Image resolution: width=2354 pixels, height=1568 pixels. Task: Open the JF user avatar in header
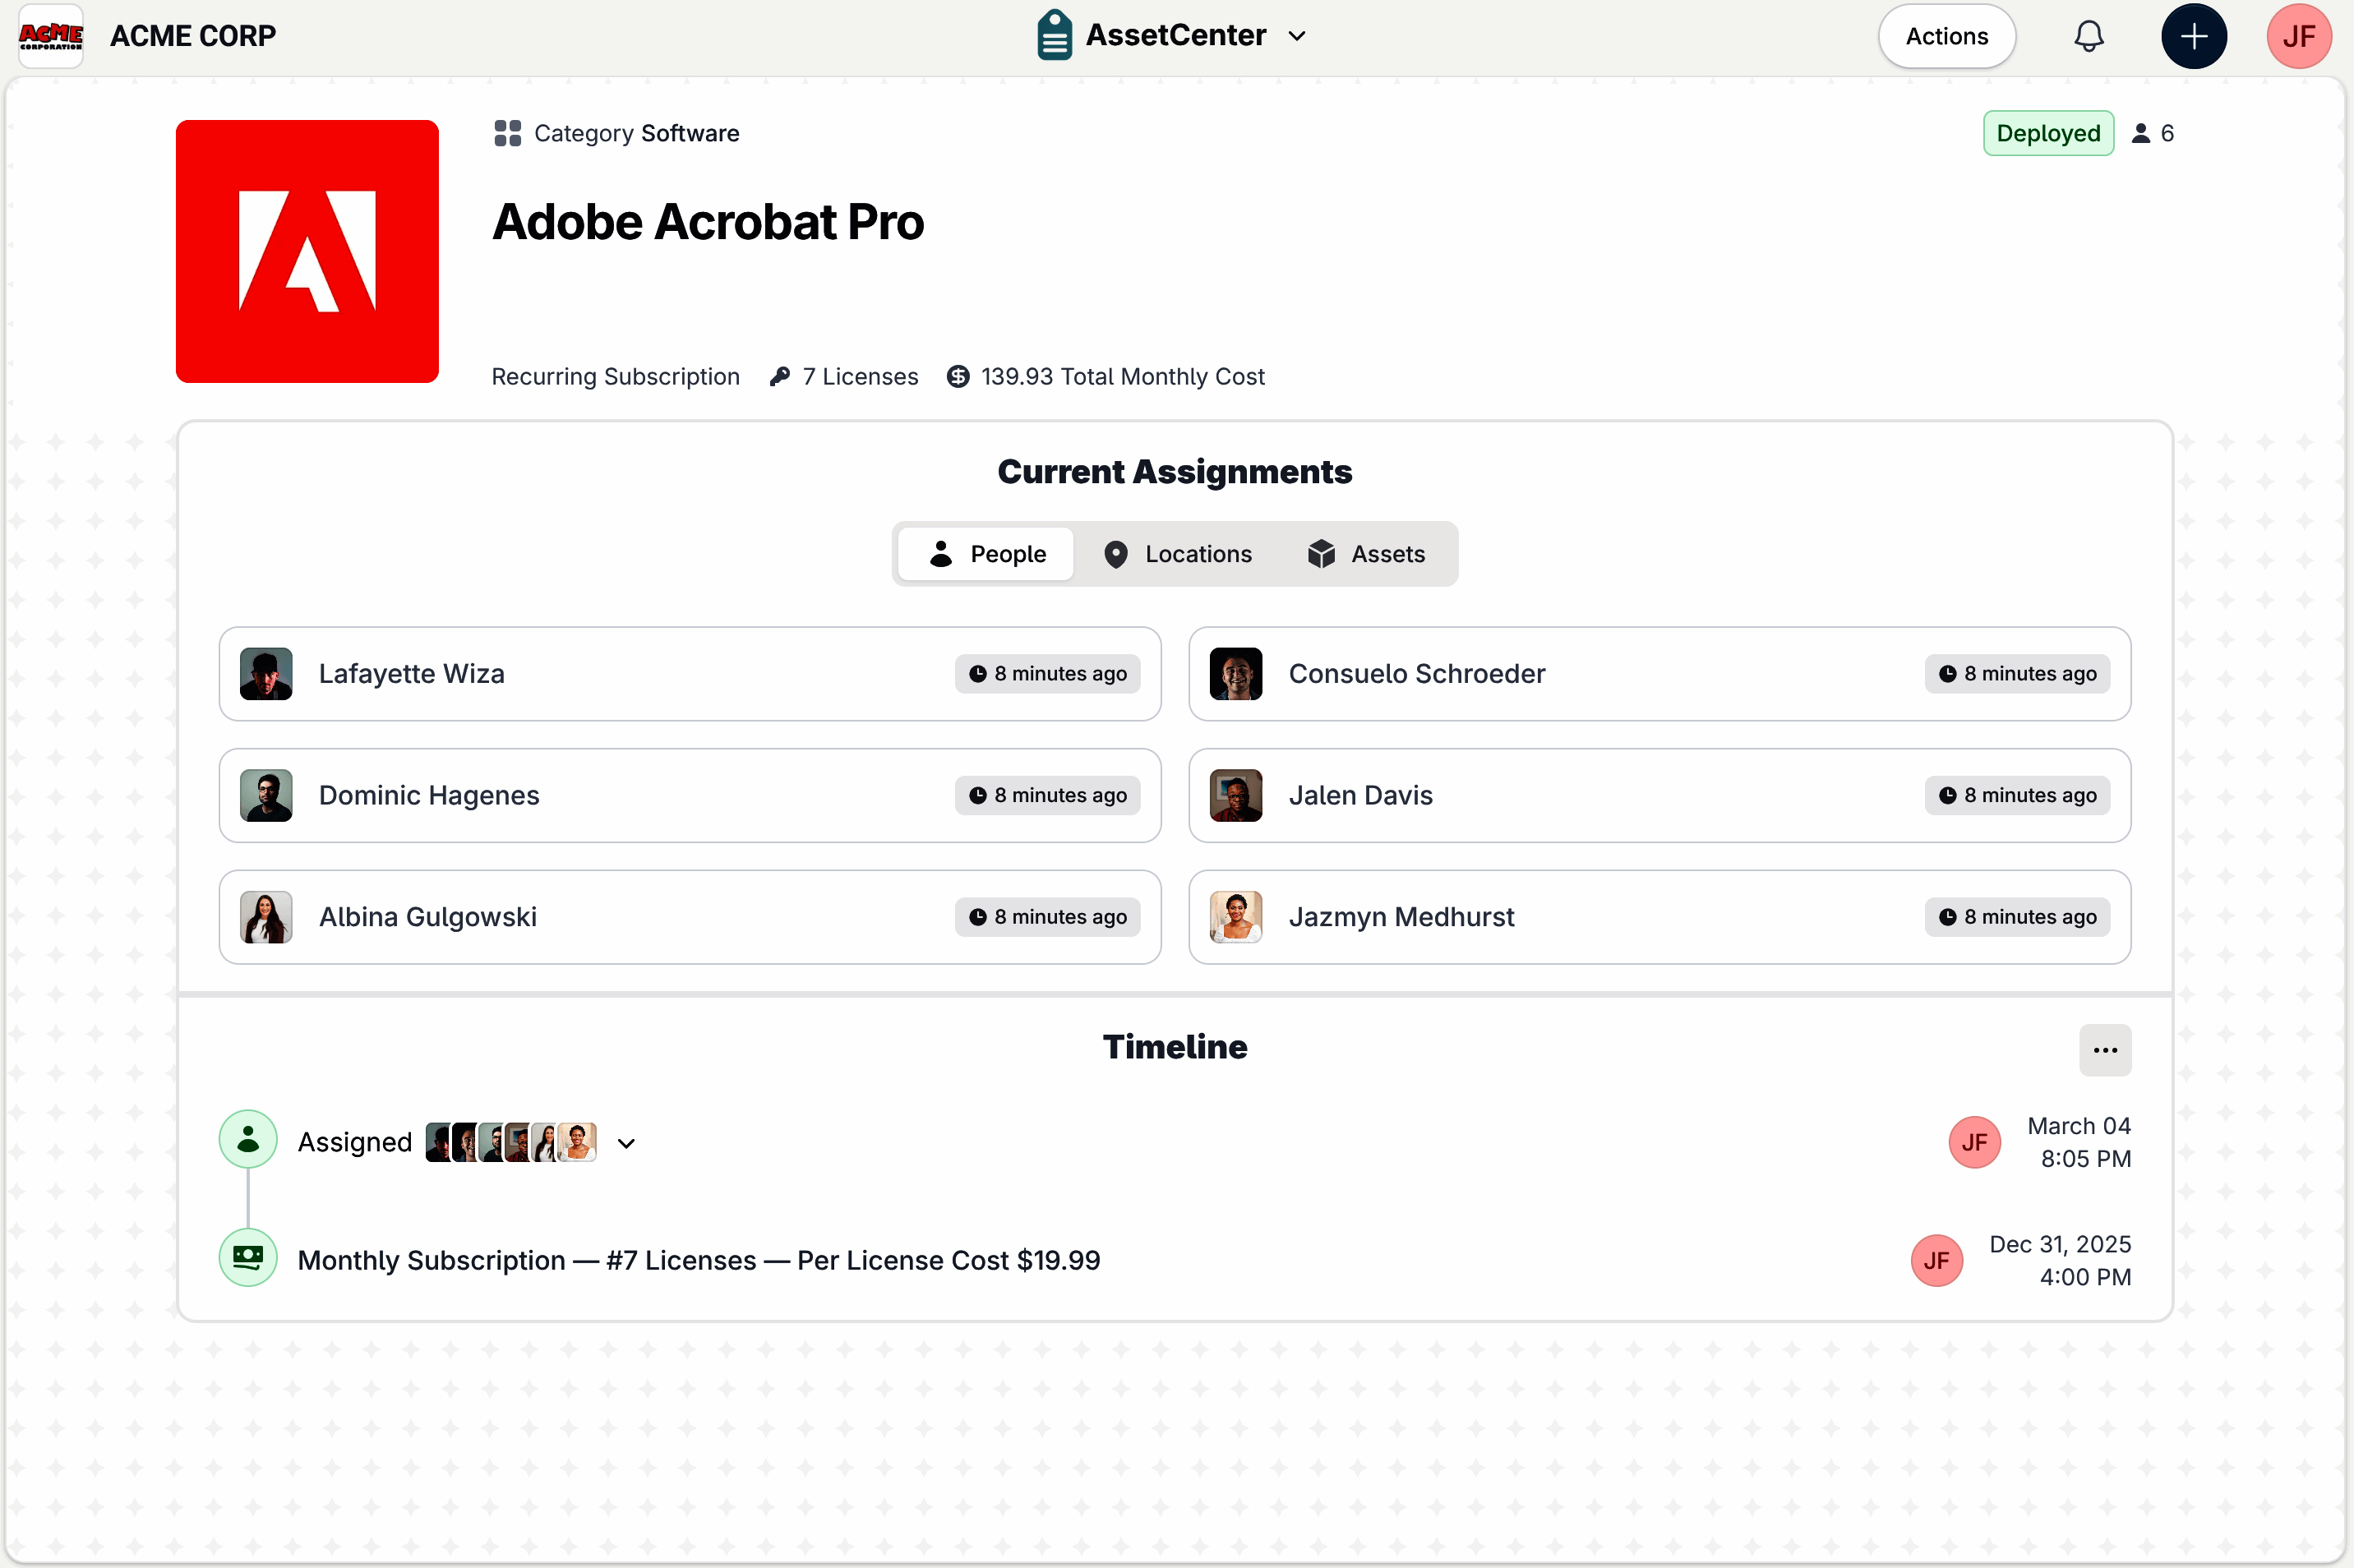(x=2299, y=36)
